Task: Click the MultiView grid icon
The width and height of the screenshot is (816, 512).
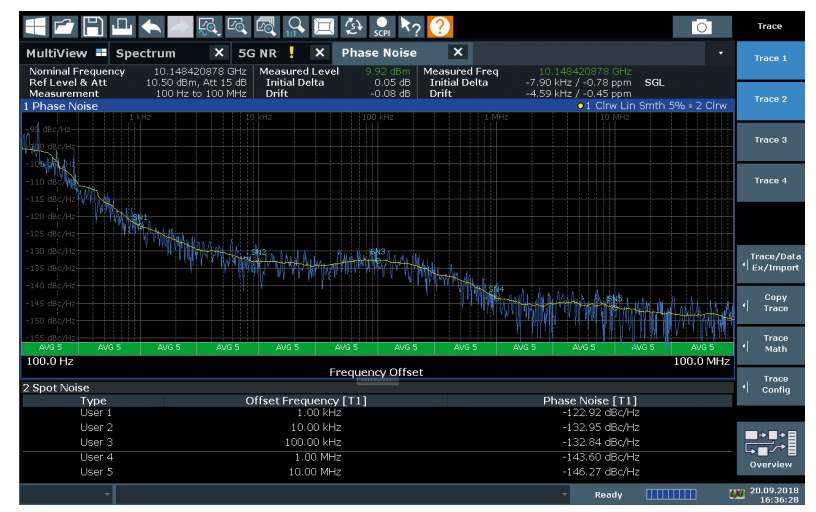Action: (x=101, y=53)
